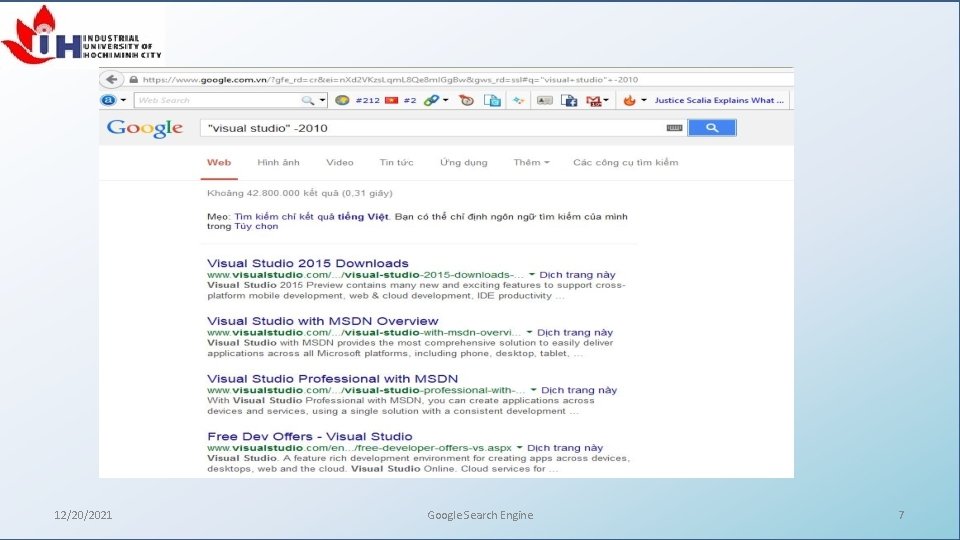Open the 'Justice Scalia Explains What...' toolbar link

(x=719, y=100)
